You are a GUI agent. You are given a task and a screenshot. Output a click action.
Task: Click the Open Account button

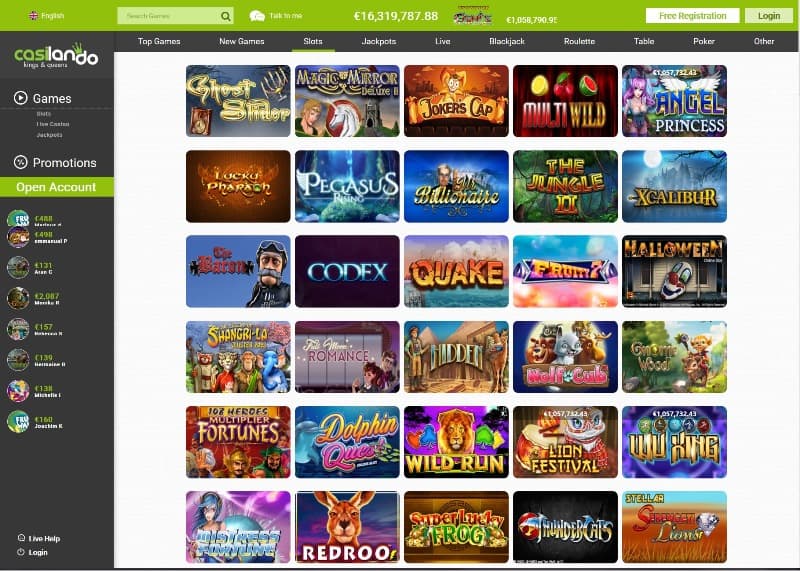(57, 187)
